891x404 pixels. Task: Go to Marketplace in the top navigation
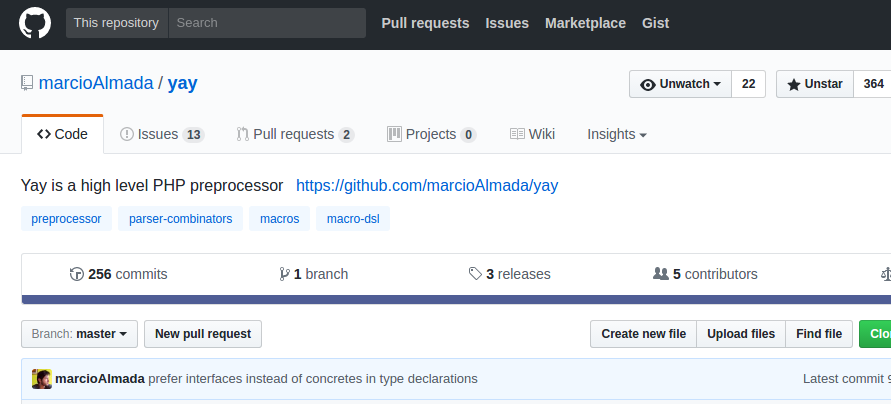[585, 23]
